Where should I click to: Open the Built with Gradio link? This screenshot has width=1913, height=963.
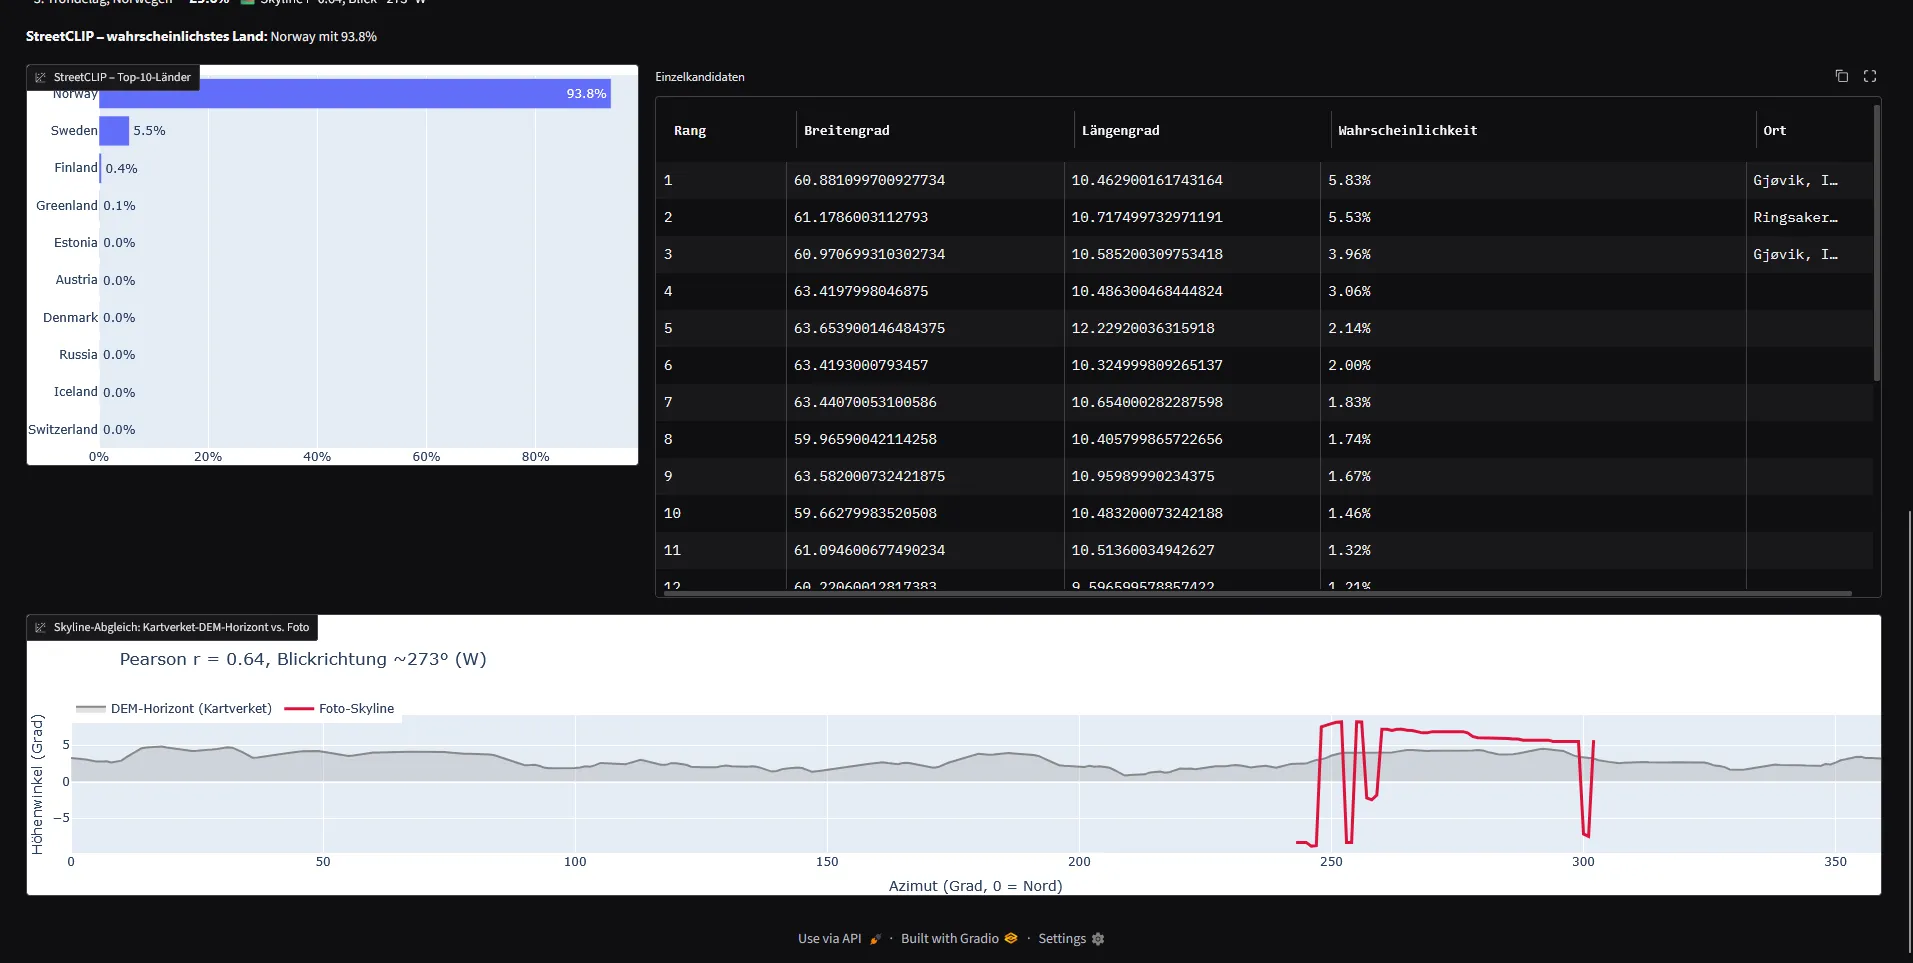958,939
